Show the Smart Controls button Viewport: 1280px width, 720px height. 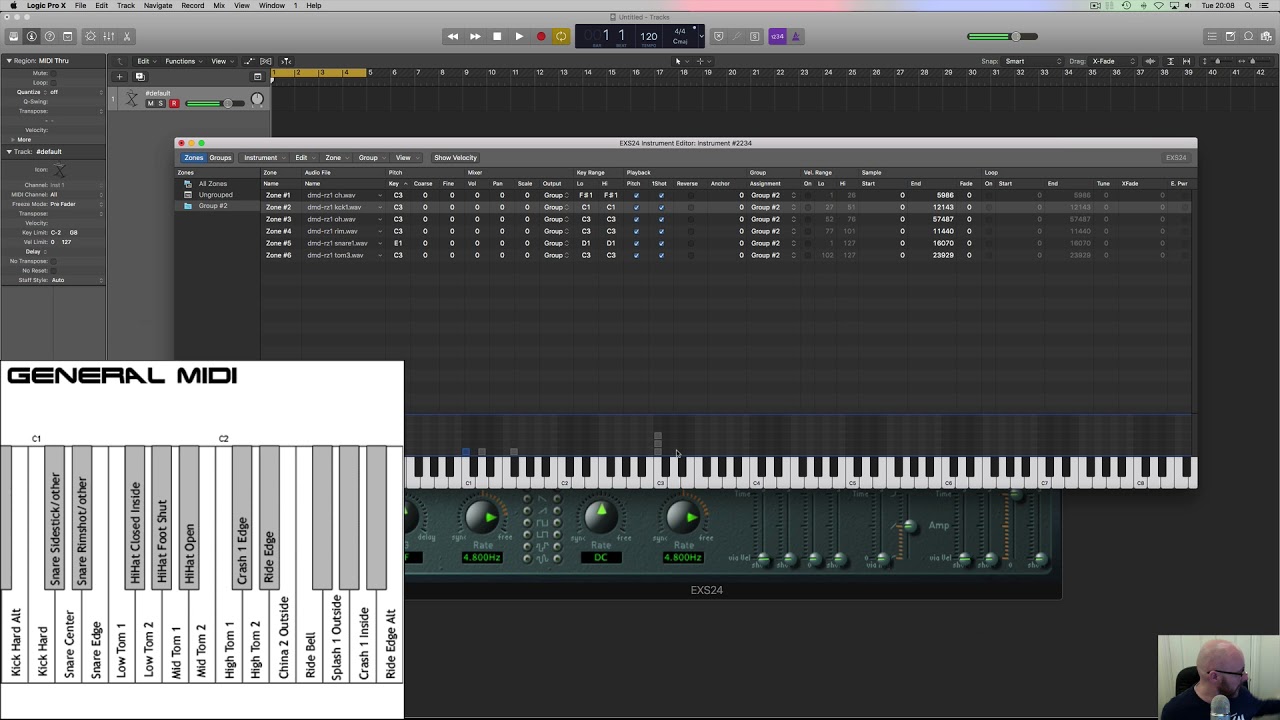click(90, 37)
